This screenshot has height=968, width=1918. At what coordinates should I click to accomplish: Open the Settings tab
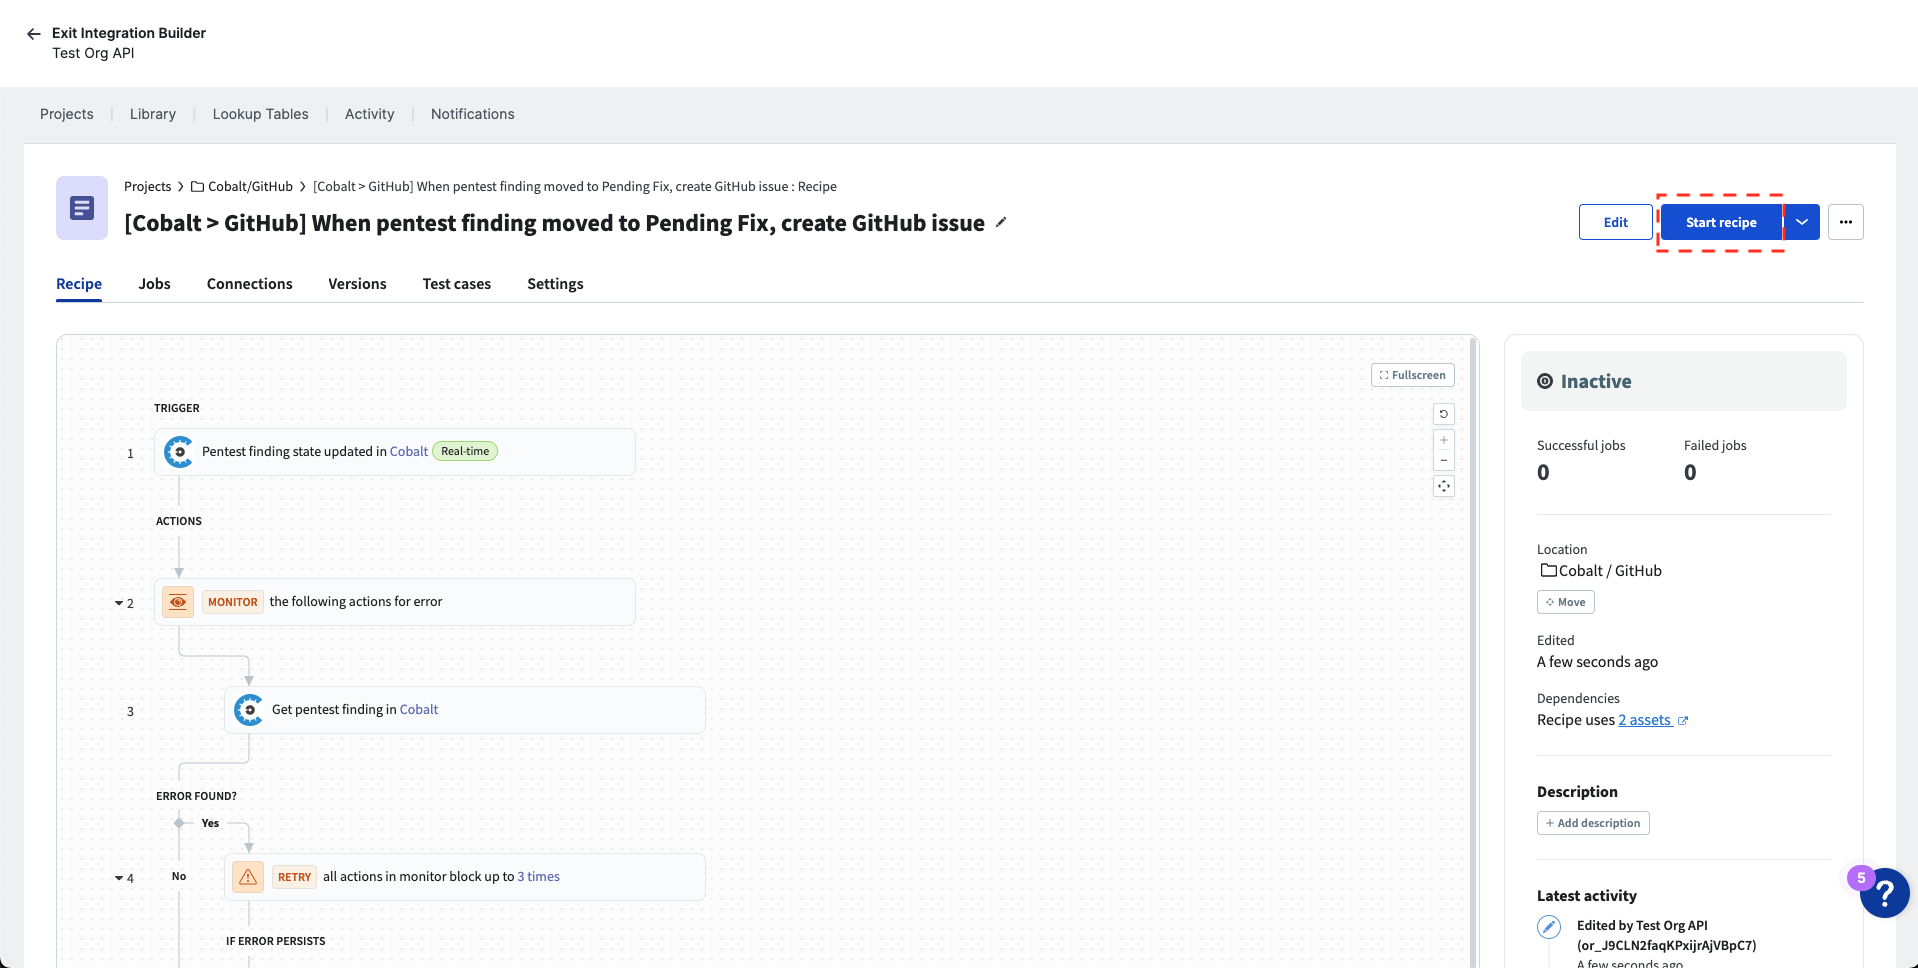[555, 284]
